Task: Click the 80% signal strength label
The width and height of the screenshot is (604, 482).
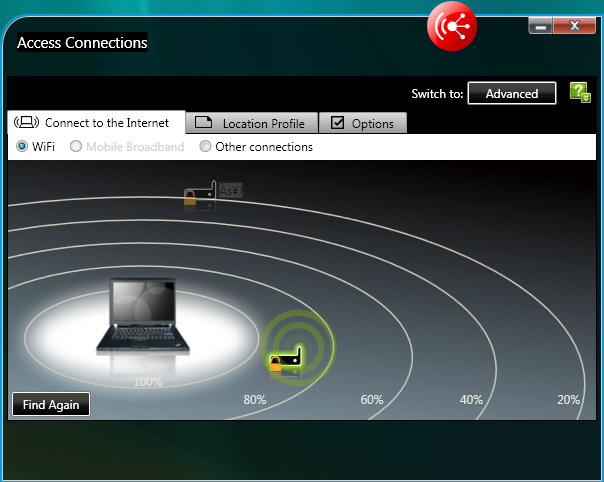Action: pos(255,400)
